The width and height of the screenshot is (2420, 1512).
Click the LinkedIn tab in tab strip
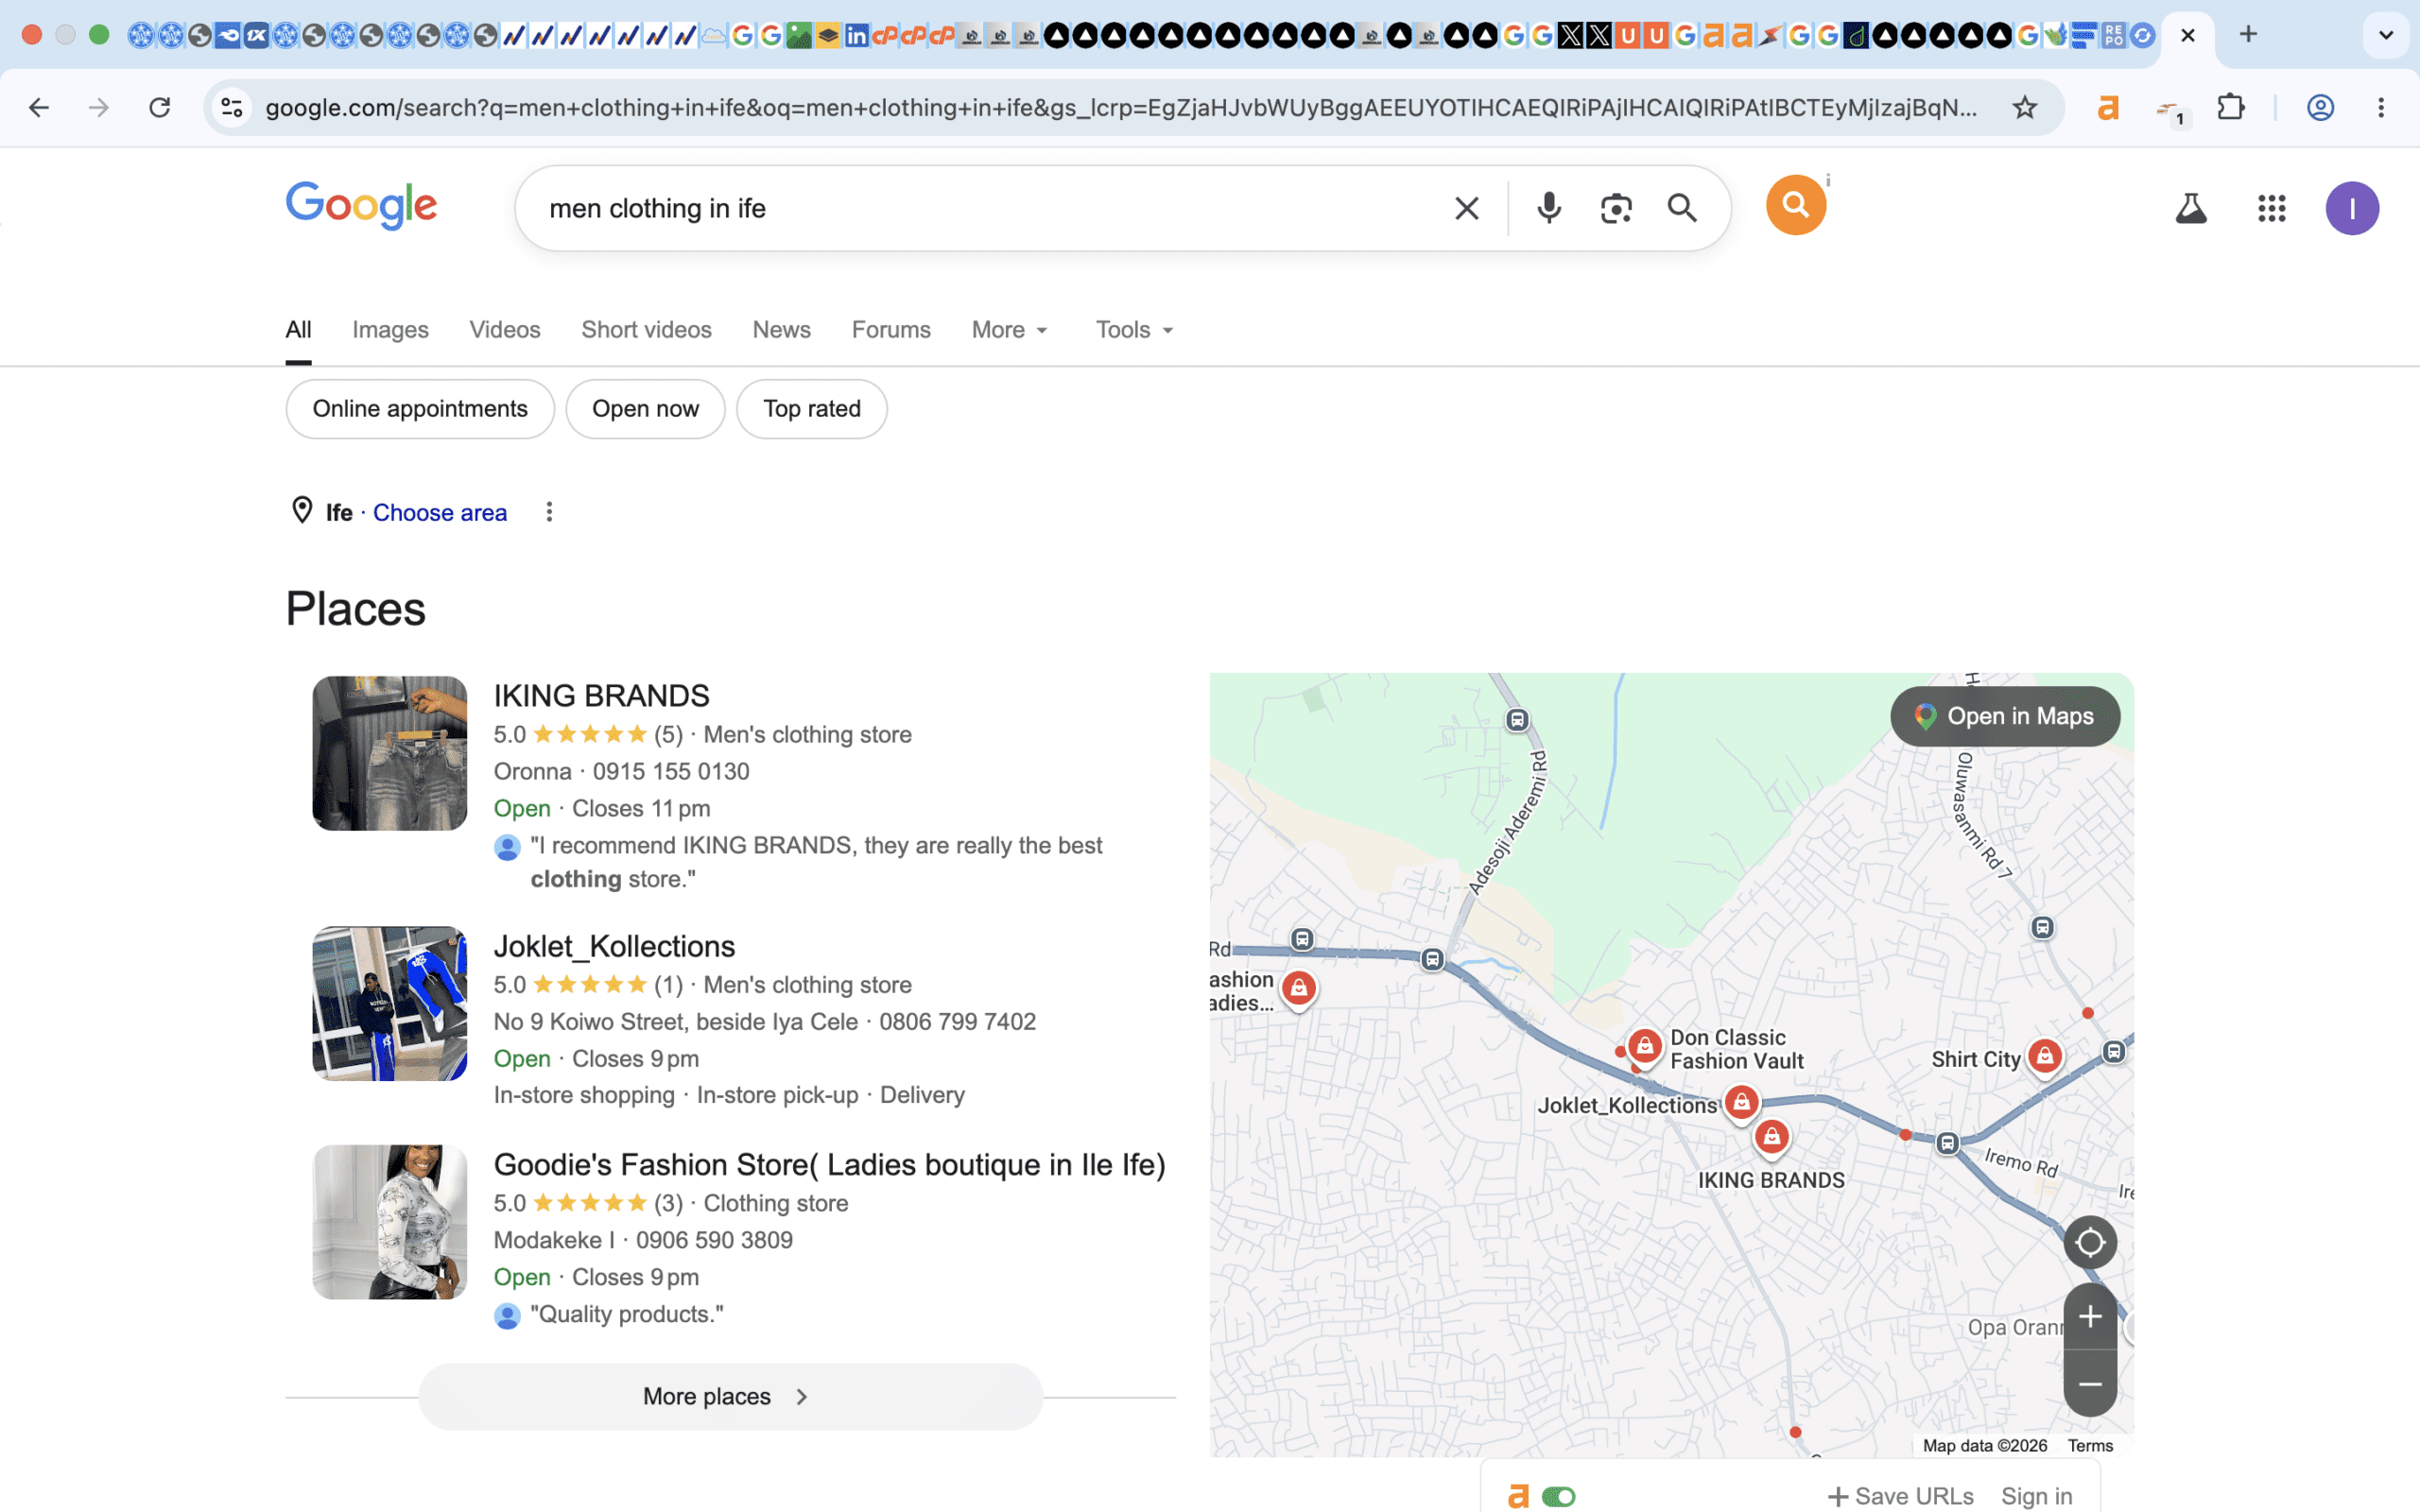[x=856, y=36]
